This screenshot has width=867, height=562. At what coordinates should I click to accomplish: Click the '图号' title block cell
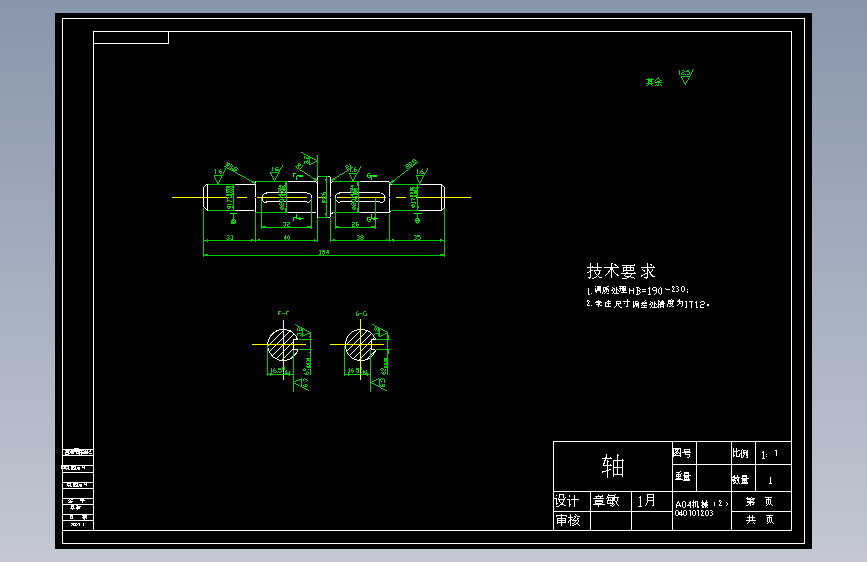pyautogui.click(x=685, y=453)
